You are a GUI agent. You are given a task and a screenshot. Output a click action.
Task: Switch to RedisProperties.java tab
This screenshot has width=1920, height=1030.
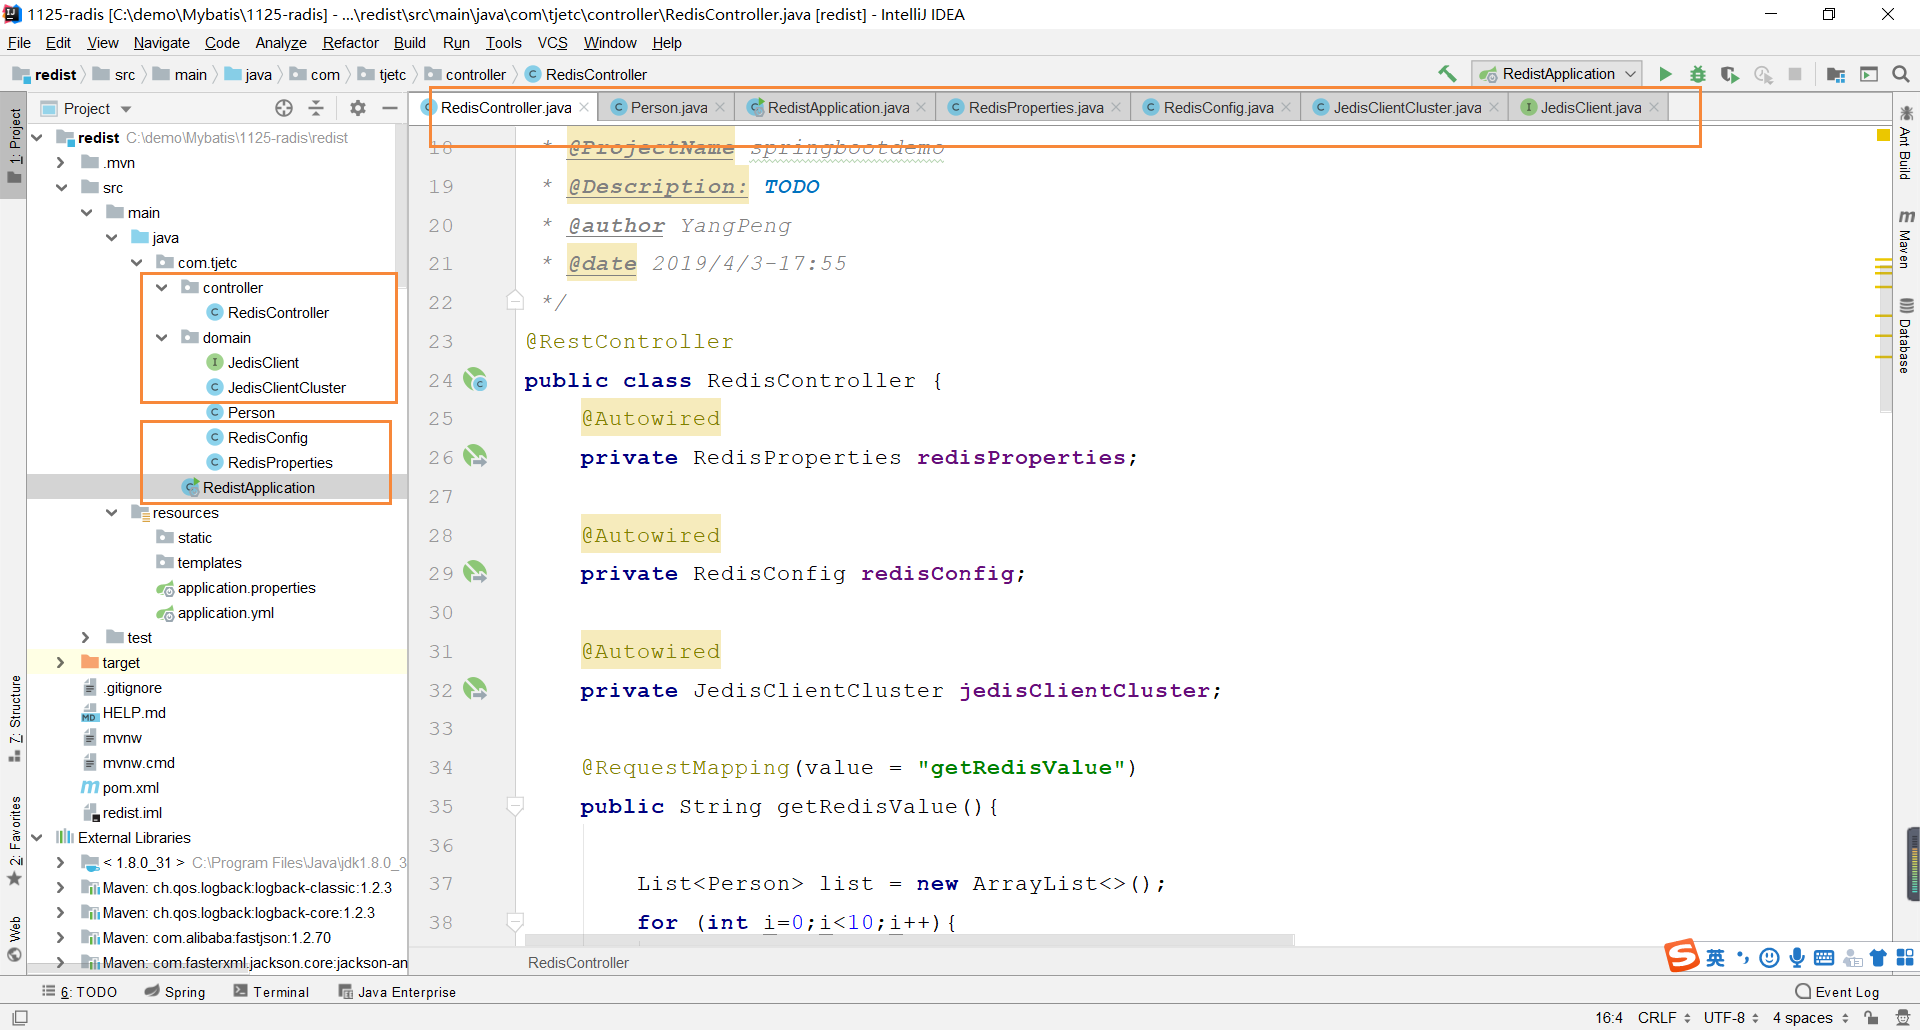tap(1035, 108)
